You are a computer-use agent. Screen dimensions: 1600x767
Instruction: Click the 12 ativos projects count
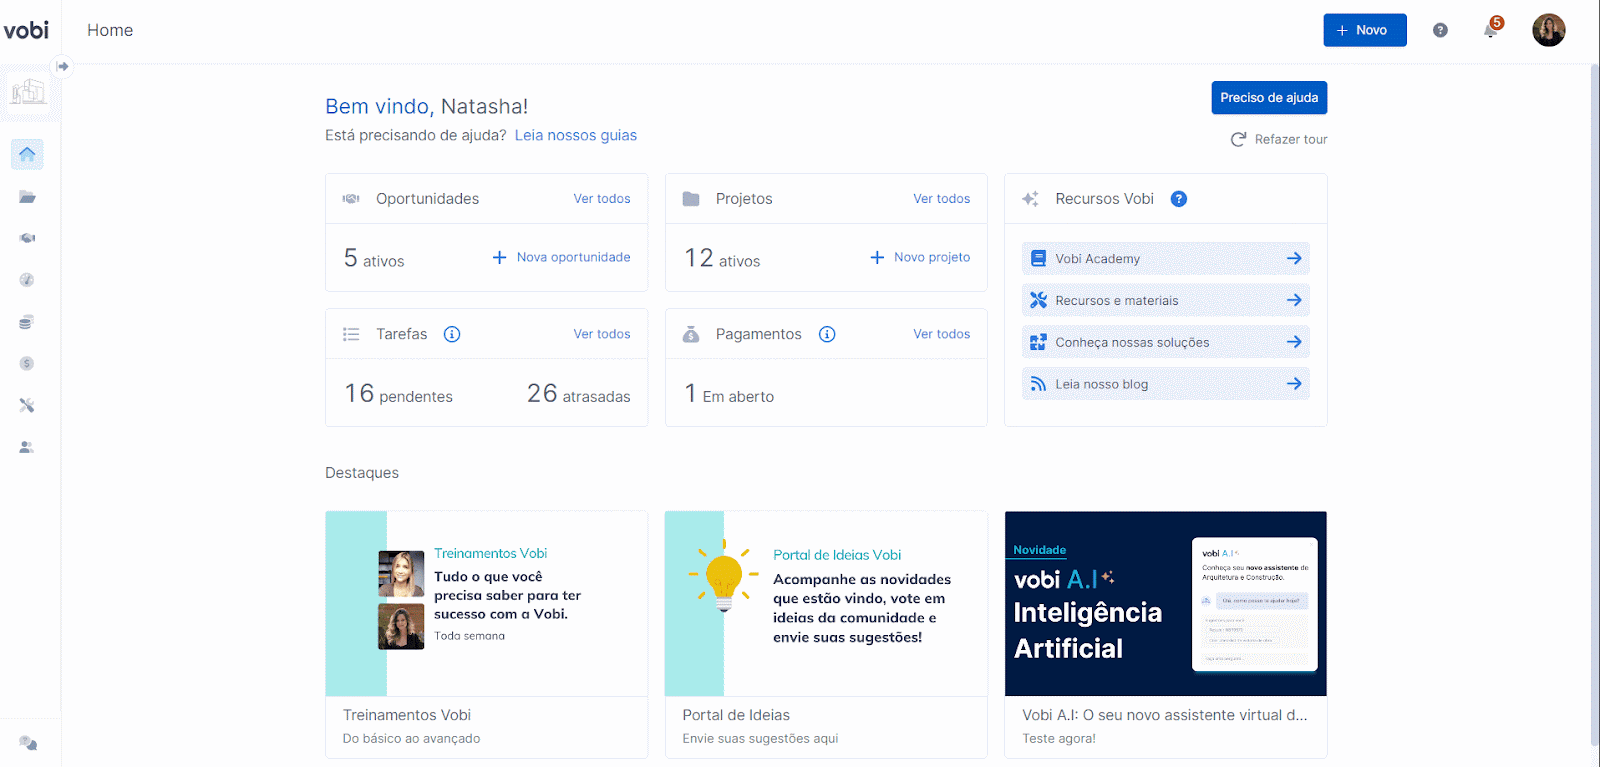[722, 258]
